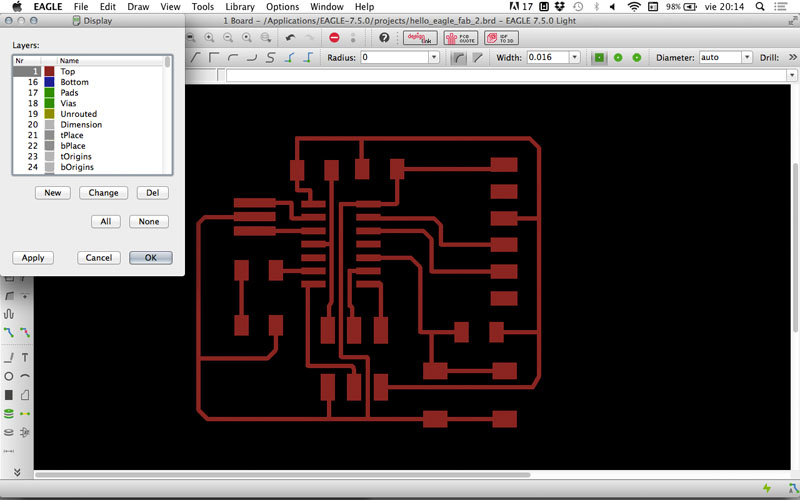Open the Edit menu
800x500 pixels.
click(x=108, y=7)
